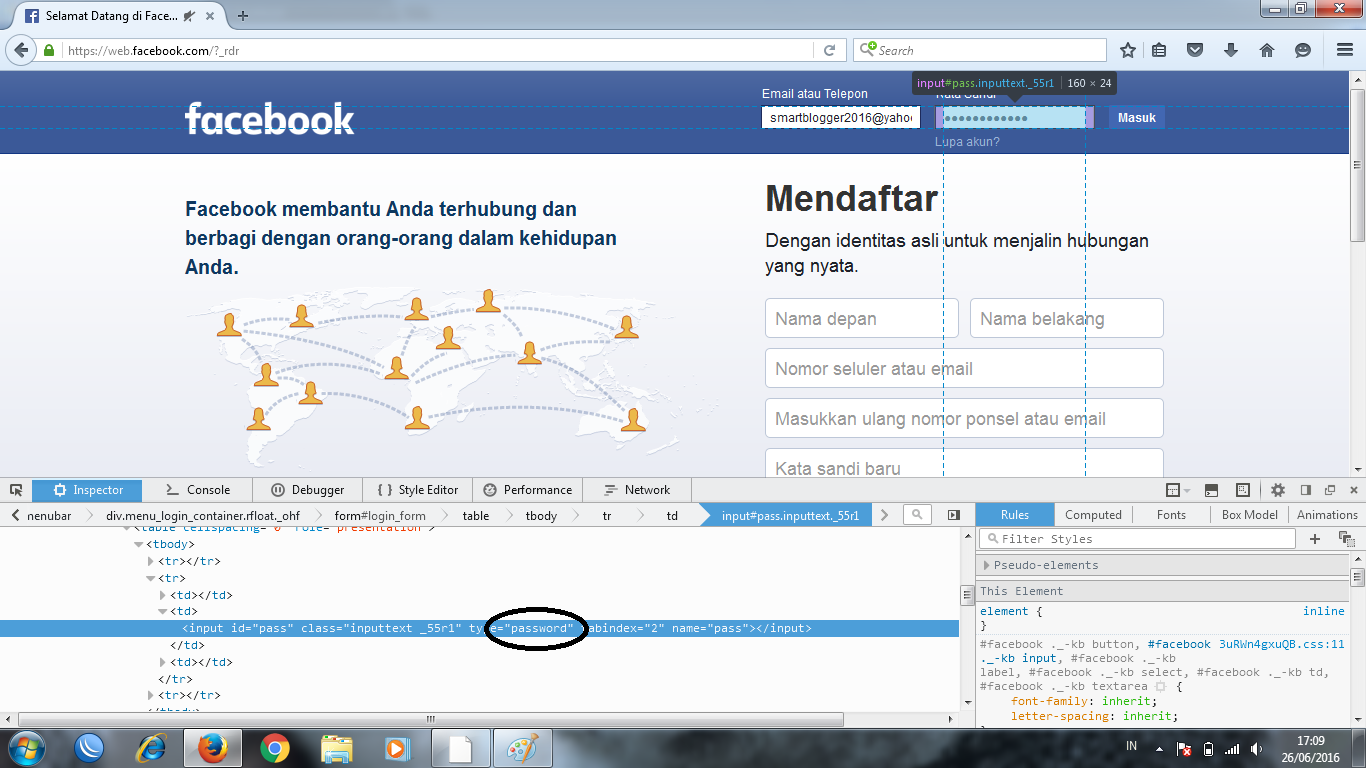The image size is (1366, 768).
Task: Close the developer tools panel
Action: tap(1353, 490)
